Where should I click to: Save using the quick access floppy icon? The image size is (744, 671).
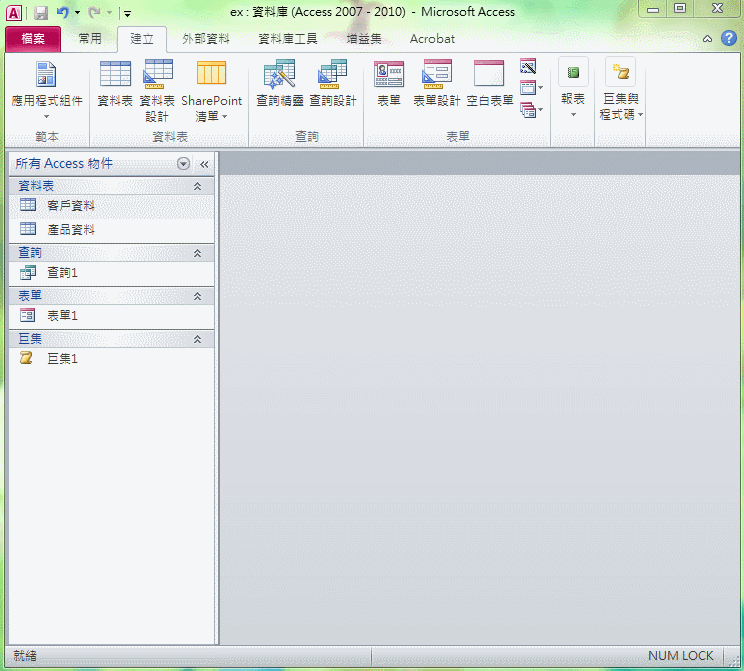coord(41,13)
